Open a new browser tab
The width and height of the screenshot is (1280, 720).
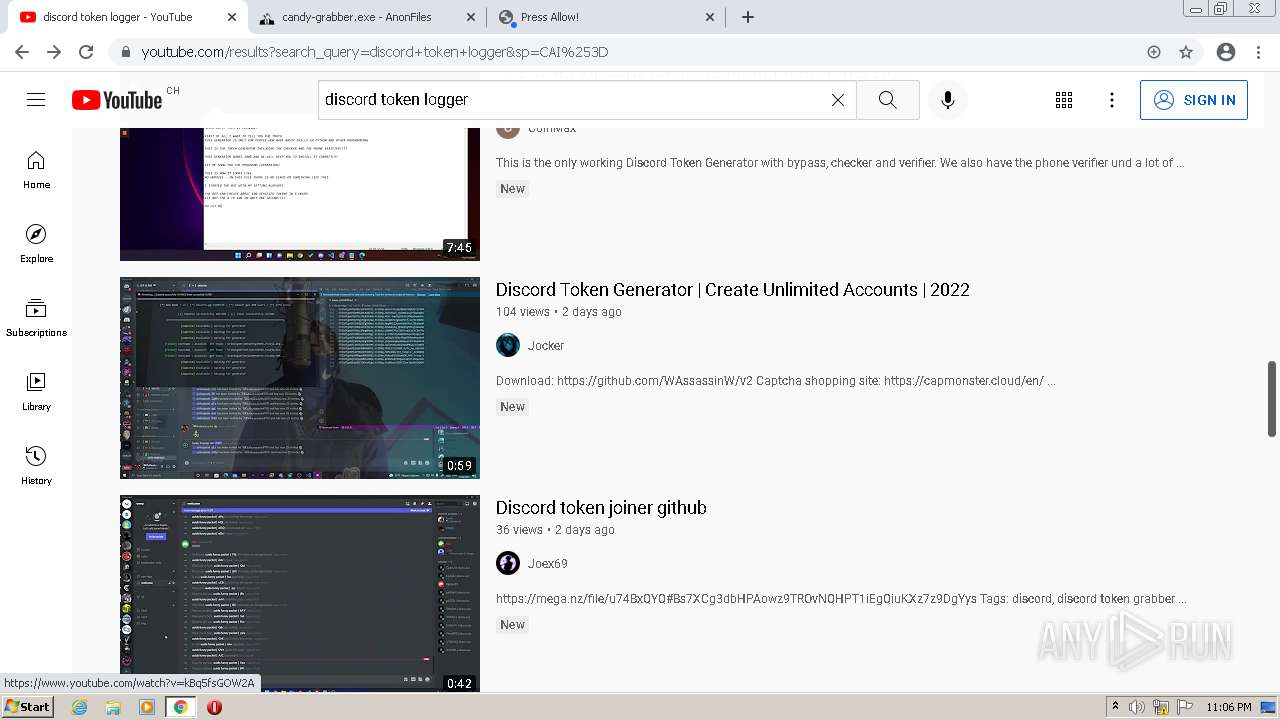pos(748,17)
